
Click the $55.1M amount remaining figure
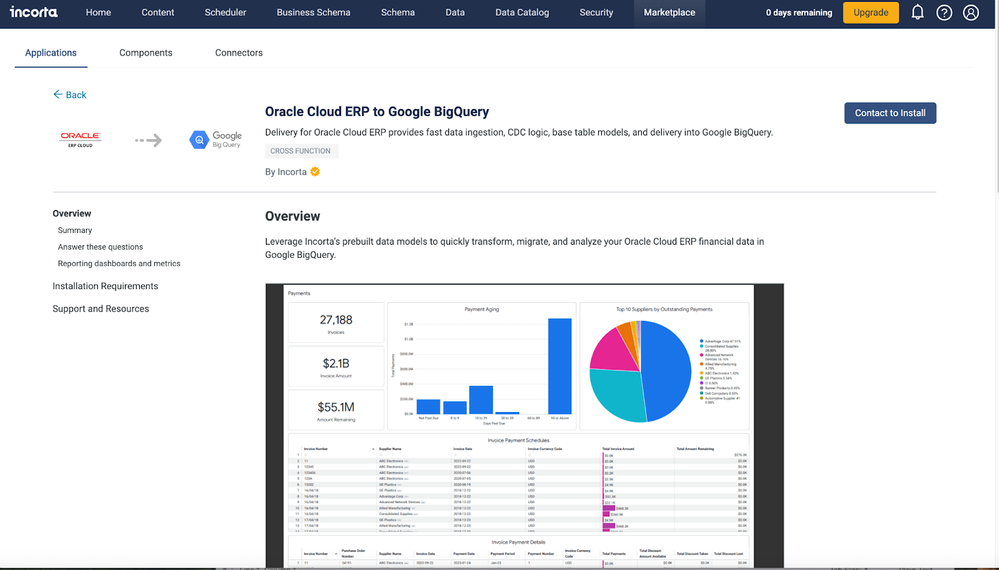click(336, 410)
